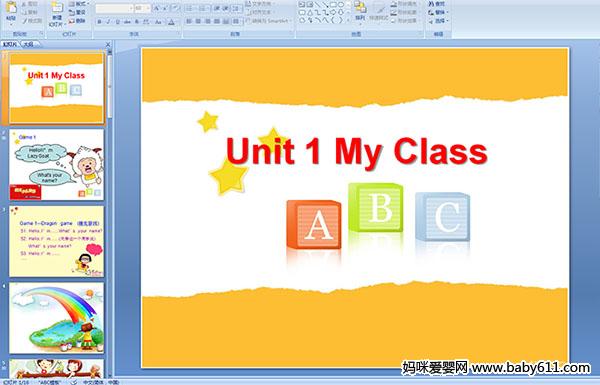Open Align Text menu in paragraph group

[x=261, y=12]
